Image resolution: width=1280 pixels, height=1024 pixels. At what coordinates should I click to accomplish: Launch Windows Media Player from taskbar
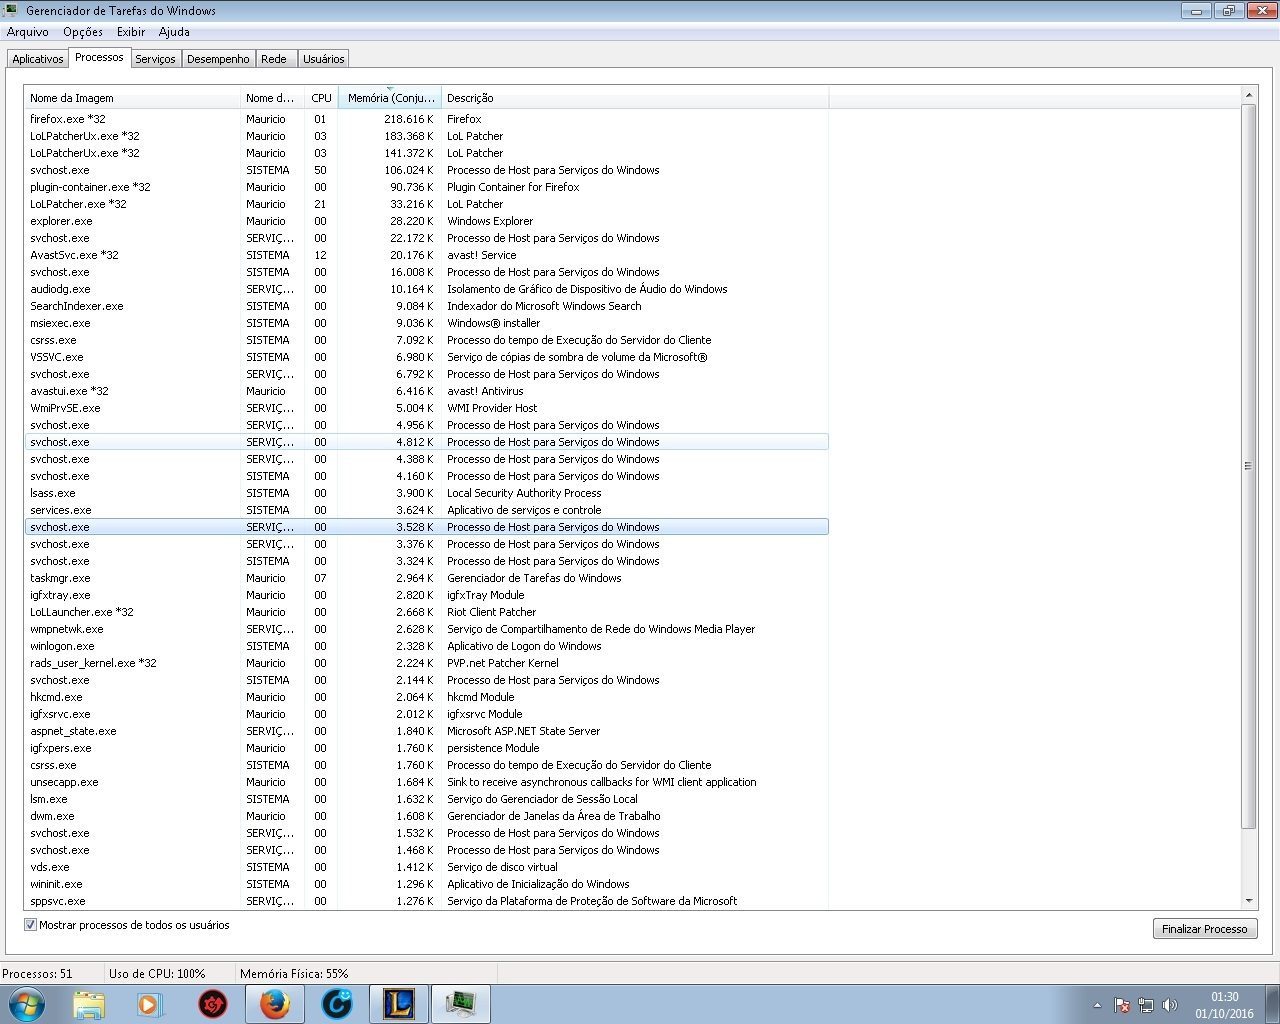click(150, 1004)
